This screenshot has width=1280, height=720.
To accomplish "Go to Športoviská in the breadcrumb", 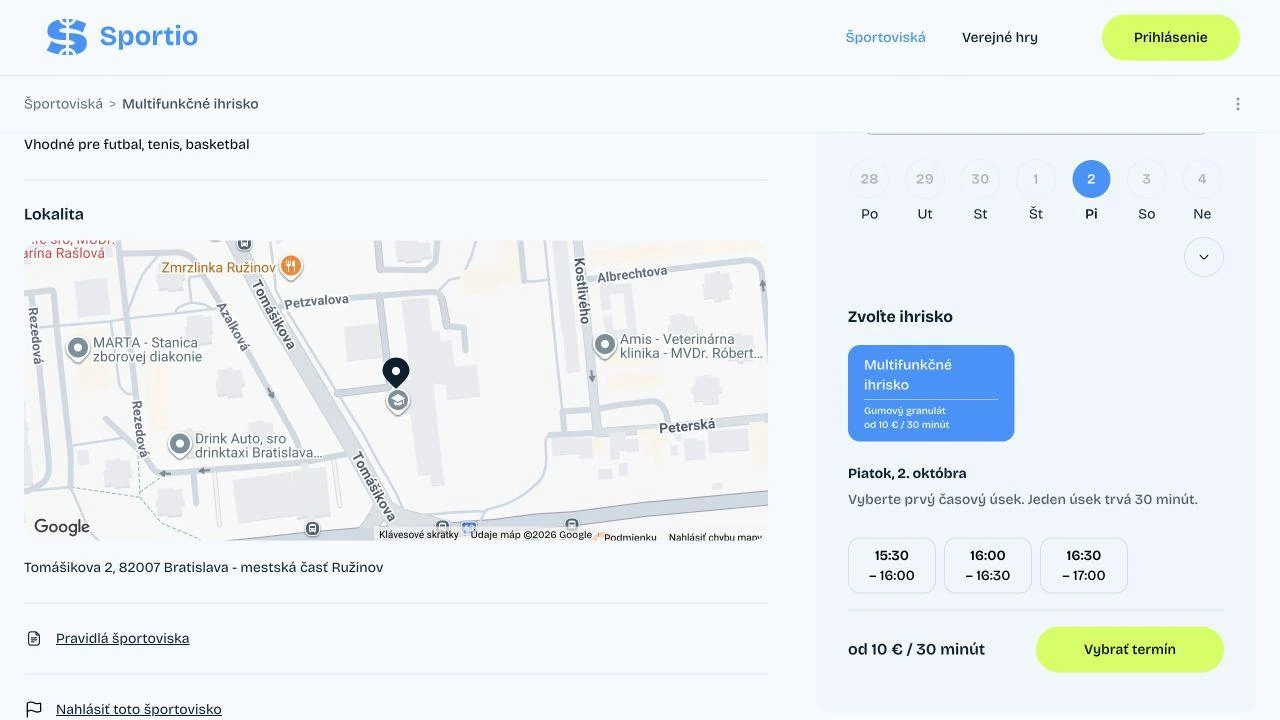I will coord(64,104).
